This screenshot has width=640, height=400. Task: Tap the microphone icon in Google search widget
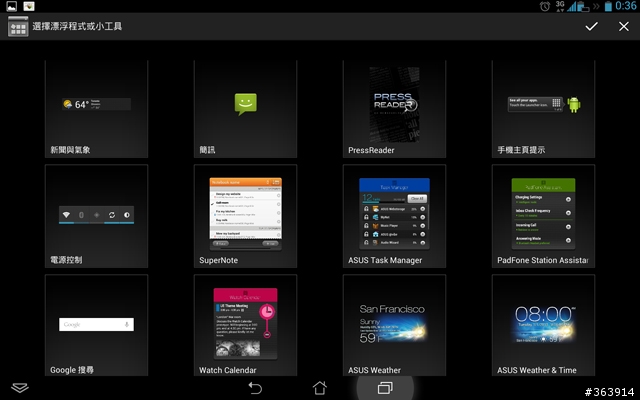(127, 324)
